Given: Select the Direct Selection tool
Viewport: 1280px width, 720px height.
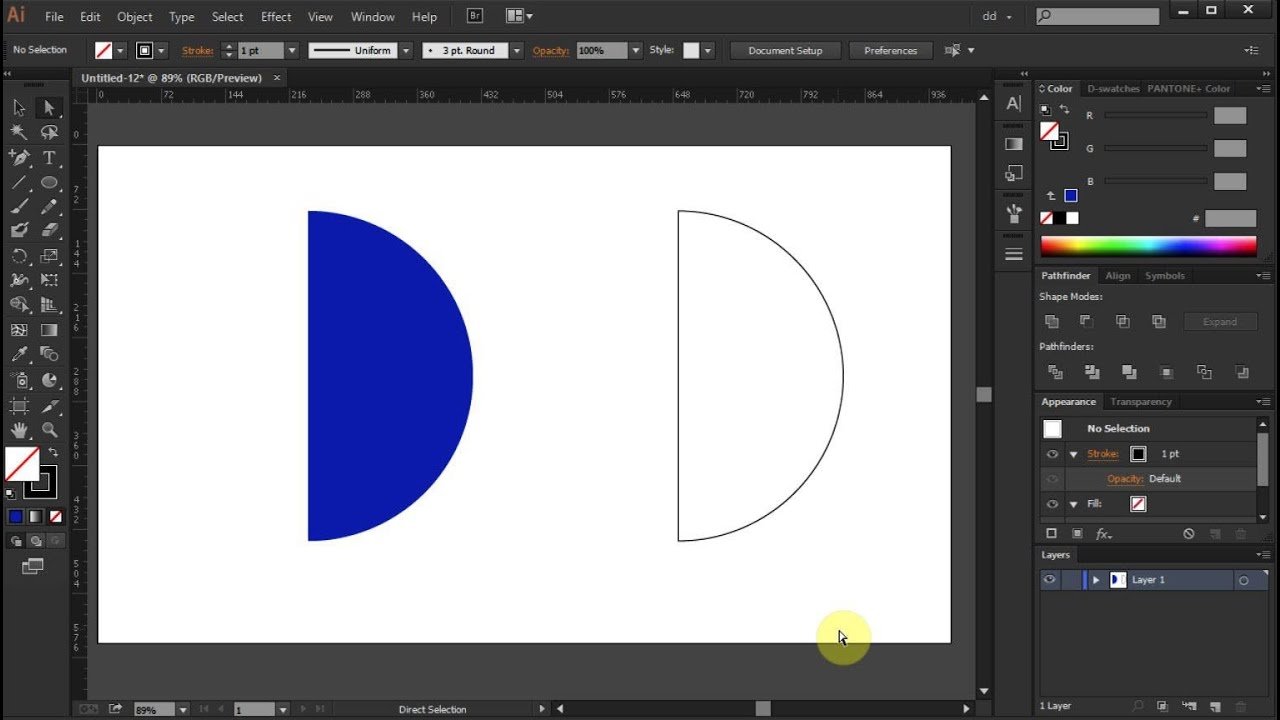Looking at the screenshot, I should pyautogui.click(x=49, y=108).
